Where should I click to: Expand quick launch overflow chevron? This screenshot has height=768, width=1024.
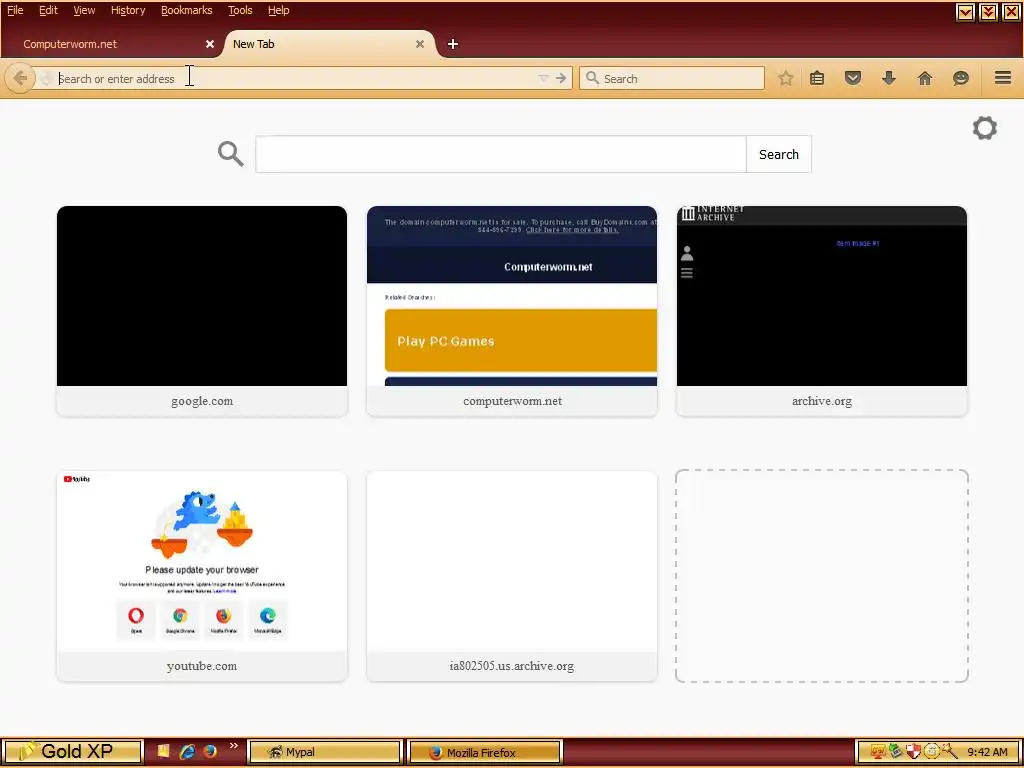point(234,746)
